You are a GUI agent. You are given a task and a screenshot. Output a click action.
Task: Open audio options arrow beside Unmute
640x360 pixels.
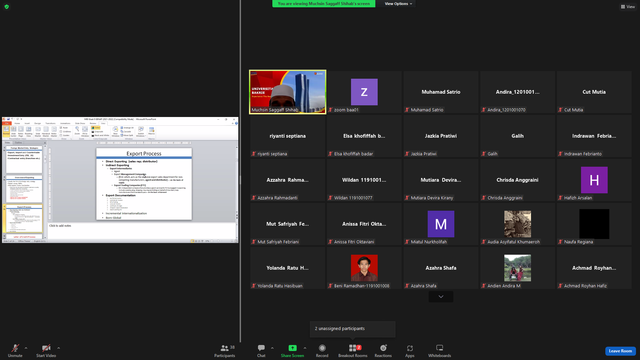(x=26, y=348)
